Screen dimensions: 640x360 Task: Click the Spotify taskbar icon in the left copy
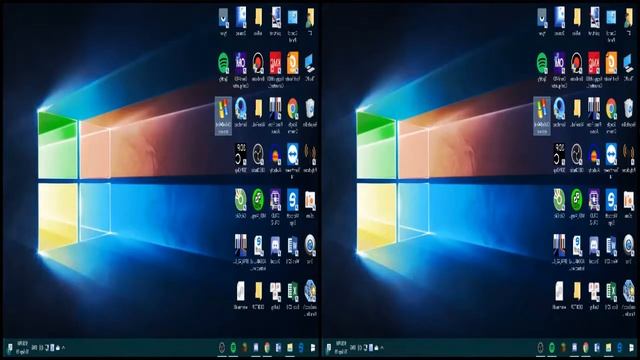[x=233, y=348]
